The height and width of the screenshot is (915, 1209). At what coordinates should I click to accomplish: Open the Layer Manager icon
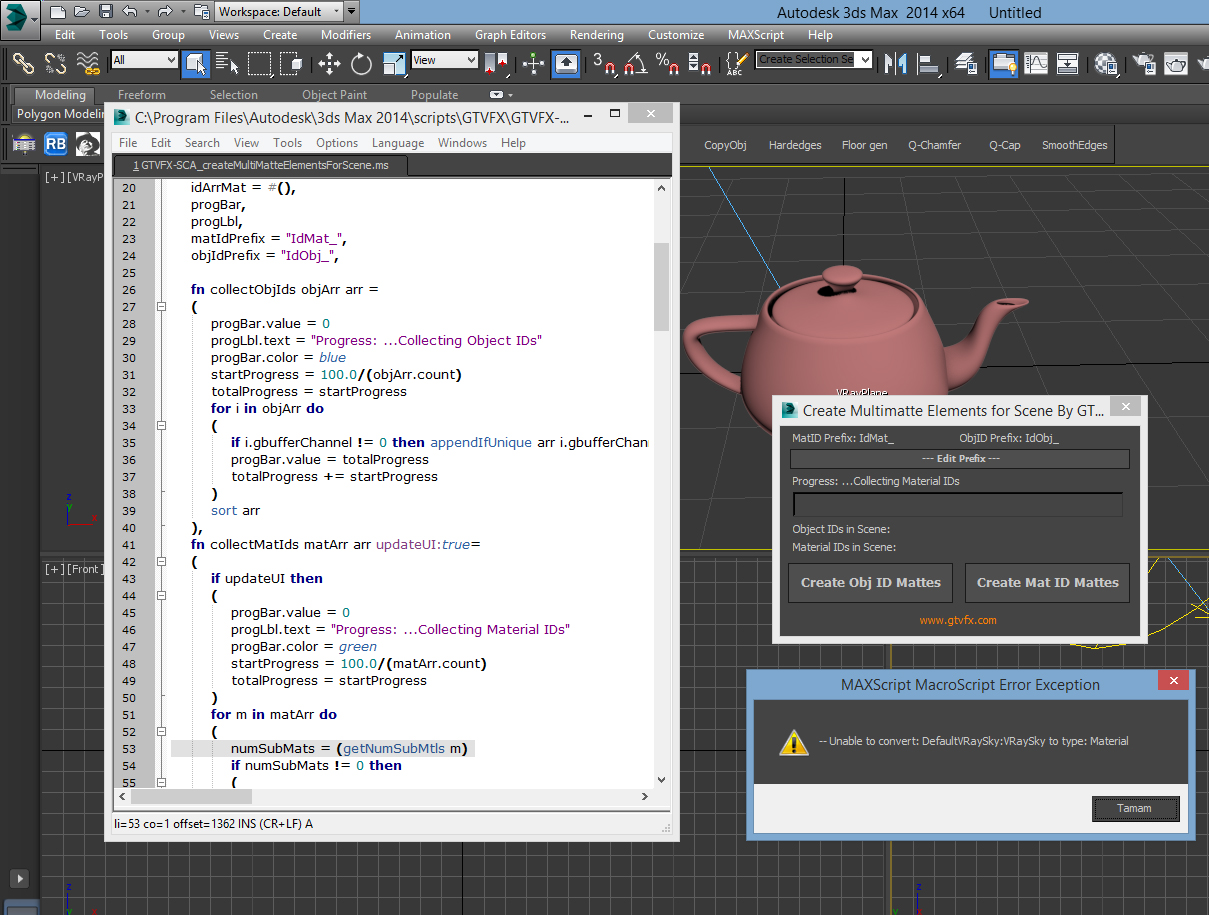(966, 64)
